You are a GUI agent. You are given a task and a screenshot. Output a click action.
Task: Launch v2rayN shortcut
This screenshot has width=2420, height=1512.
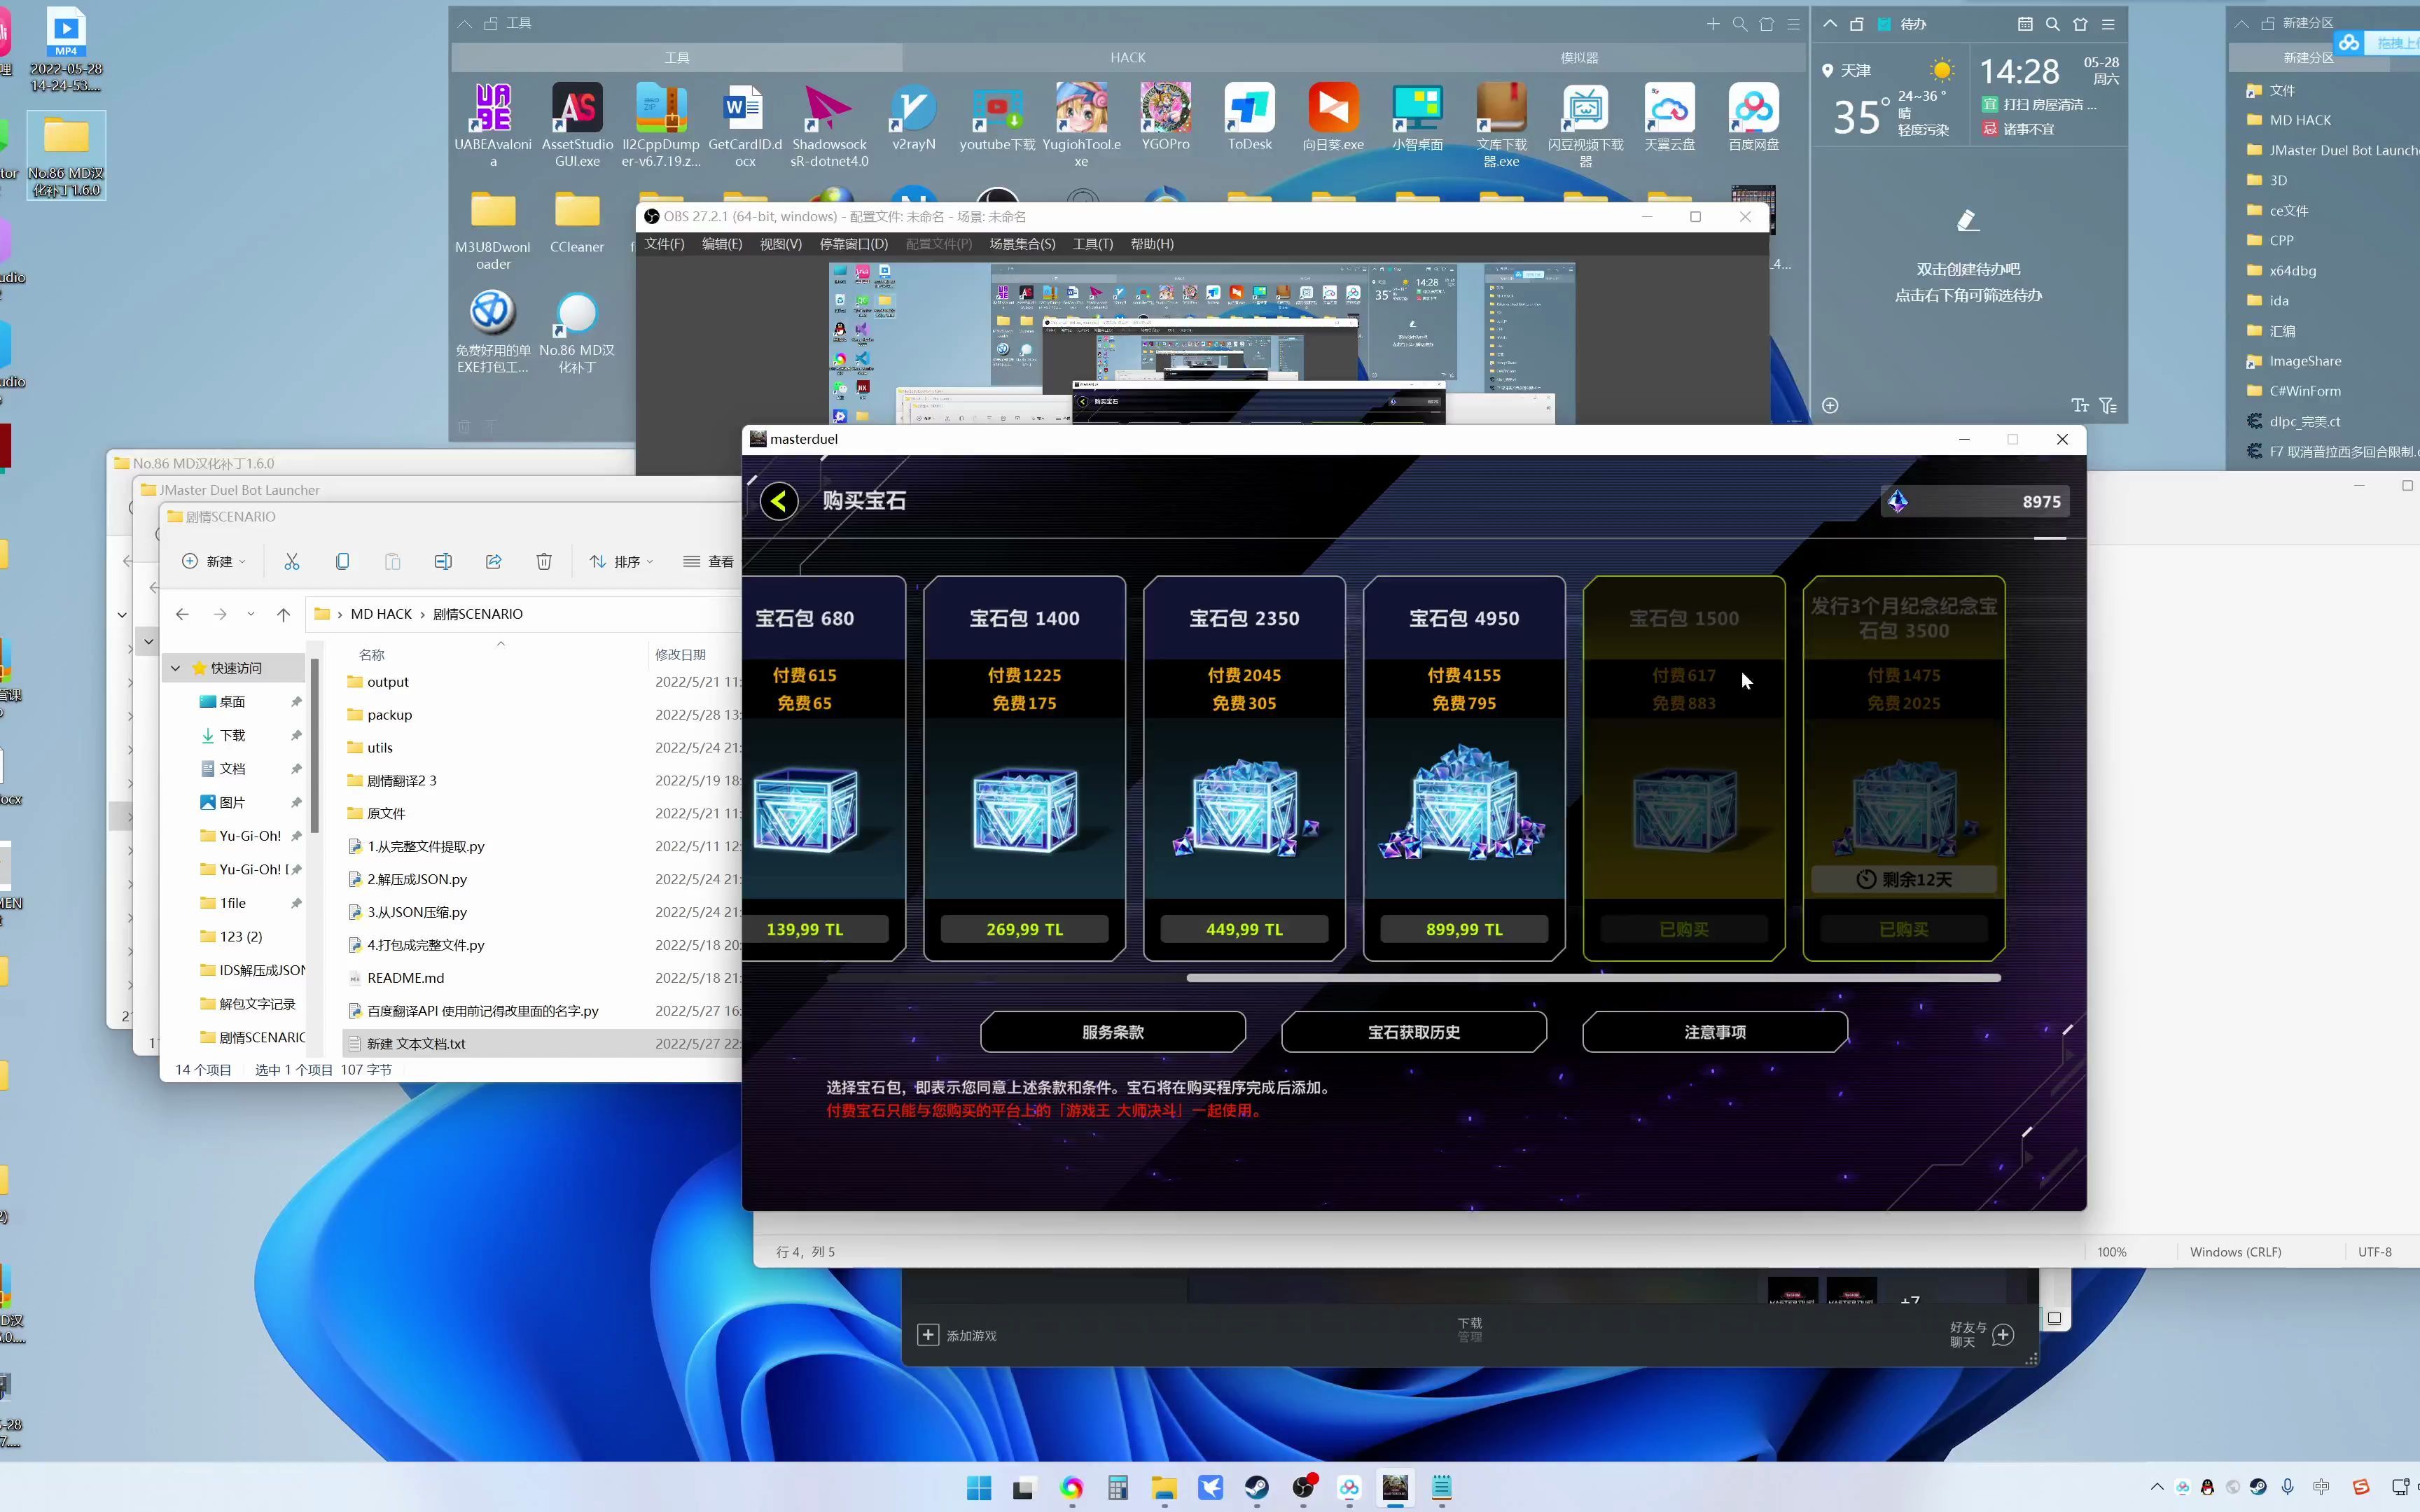913,116
